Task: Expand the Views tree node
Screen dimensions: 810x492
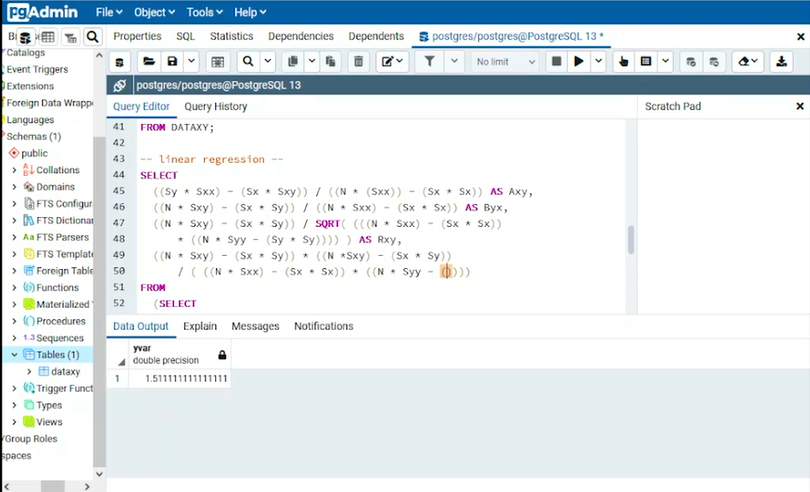Action: [x=14, y=422]
